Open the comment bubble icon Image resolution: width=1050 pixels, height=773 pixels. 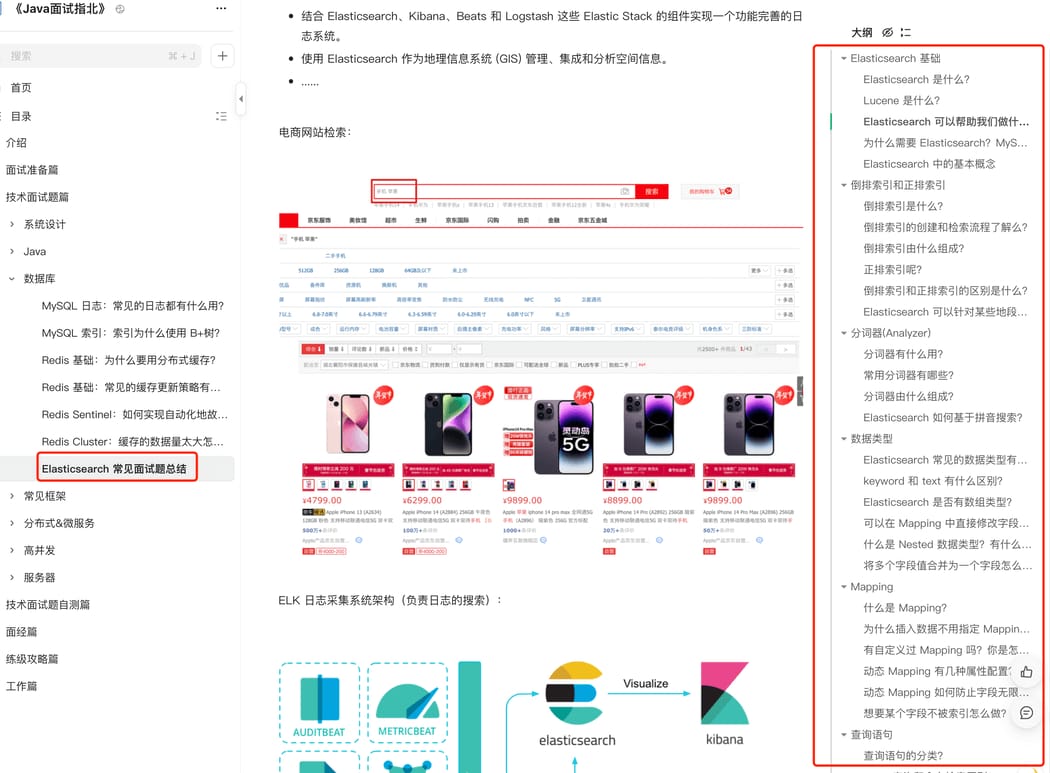pos(1026,713)
